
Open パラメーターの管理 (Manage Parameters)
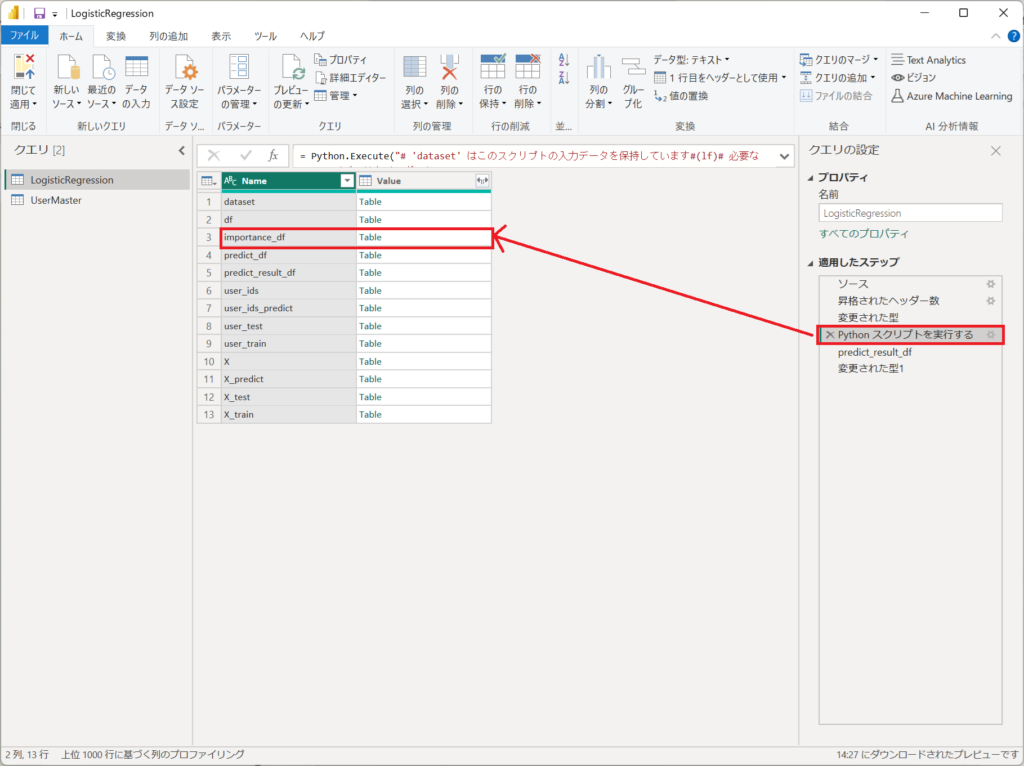click(239, 82)
